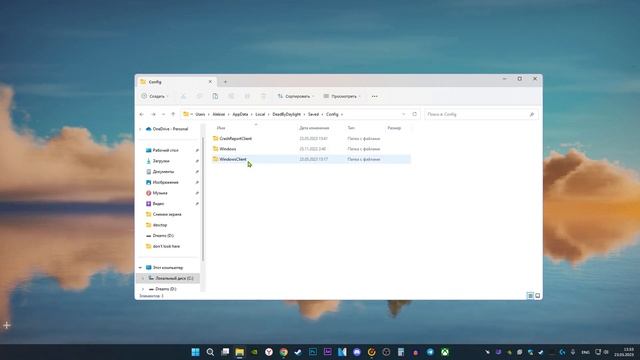
Task: Open Google Chrome from taskbar
Action: pos(284,352)
